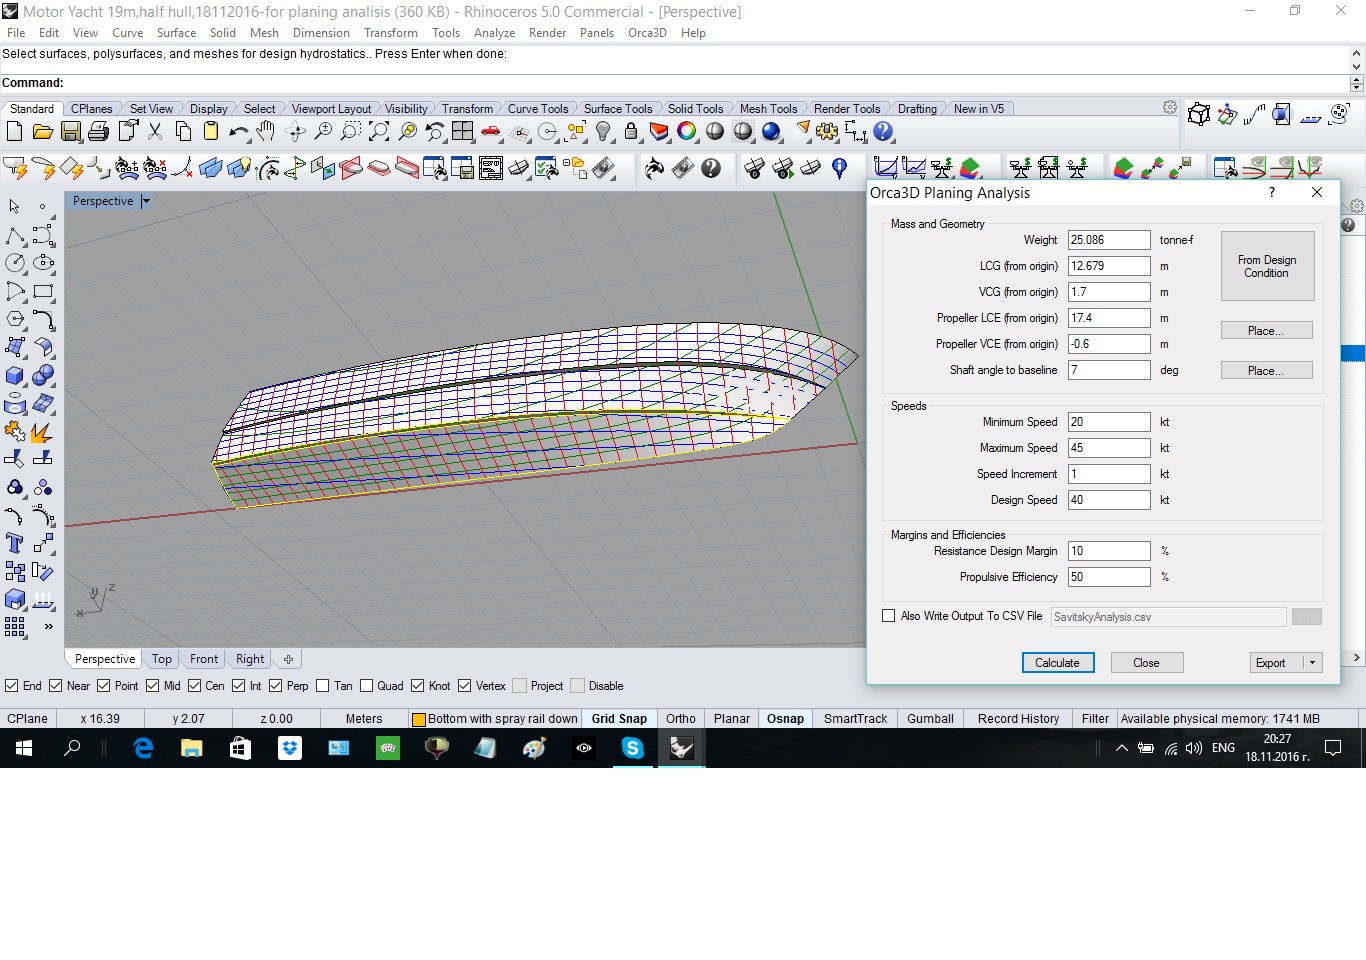
Task: Expand the Export button dropdown arrow
Action: point(1312,663)
